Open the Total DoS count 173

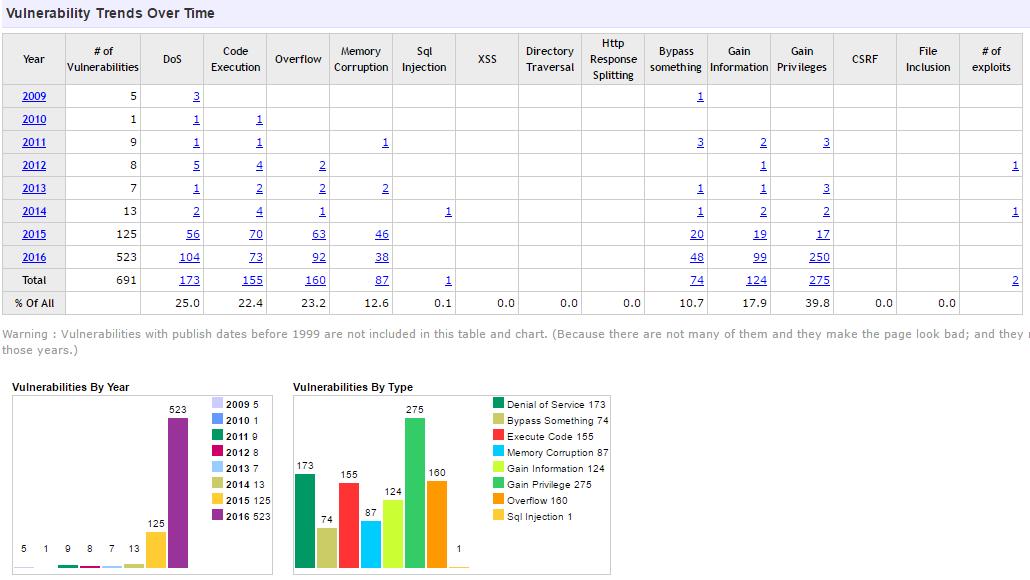pos(189,280)
